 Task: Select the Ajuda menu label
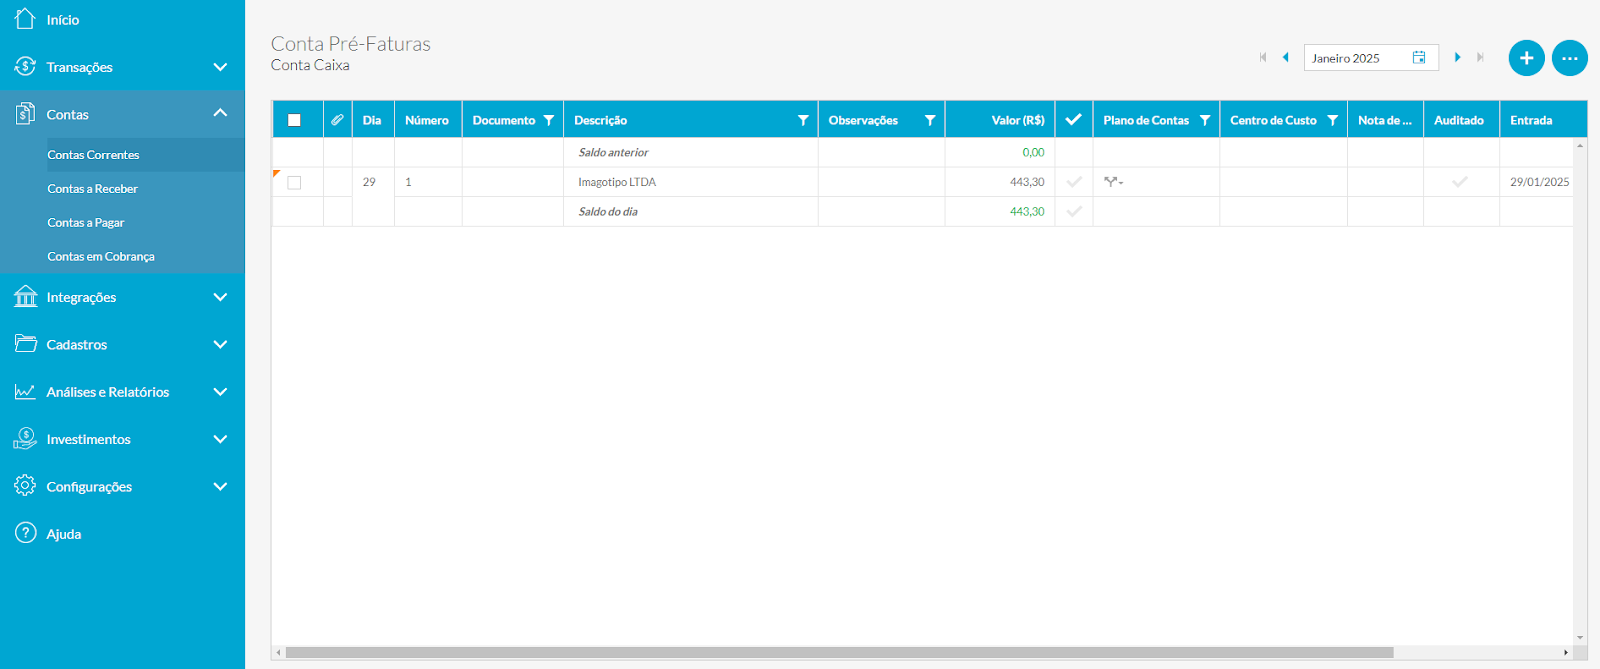click(64, 534)
